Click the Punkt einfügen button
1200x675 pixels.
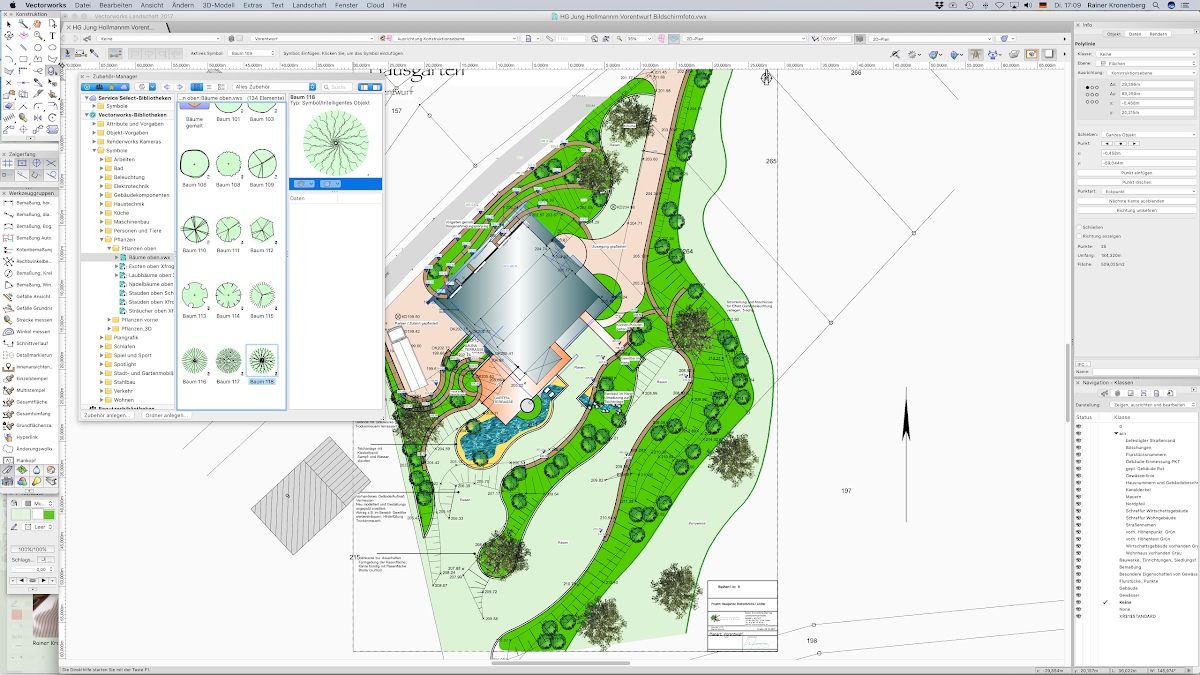pyautogui.click(x=1136, y=173)
